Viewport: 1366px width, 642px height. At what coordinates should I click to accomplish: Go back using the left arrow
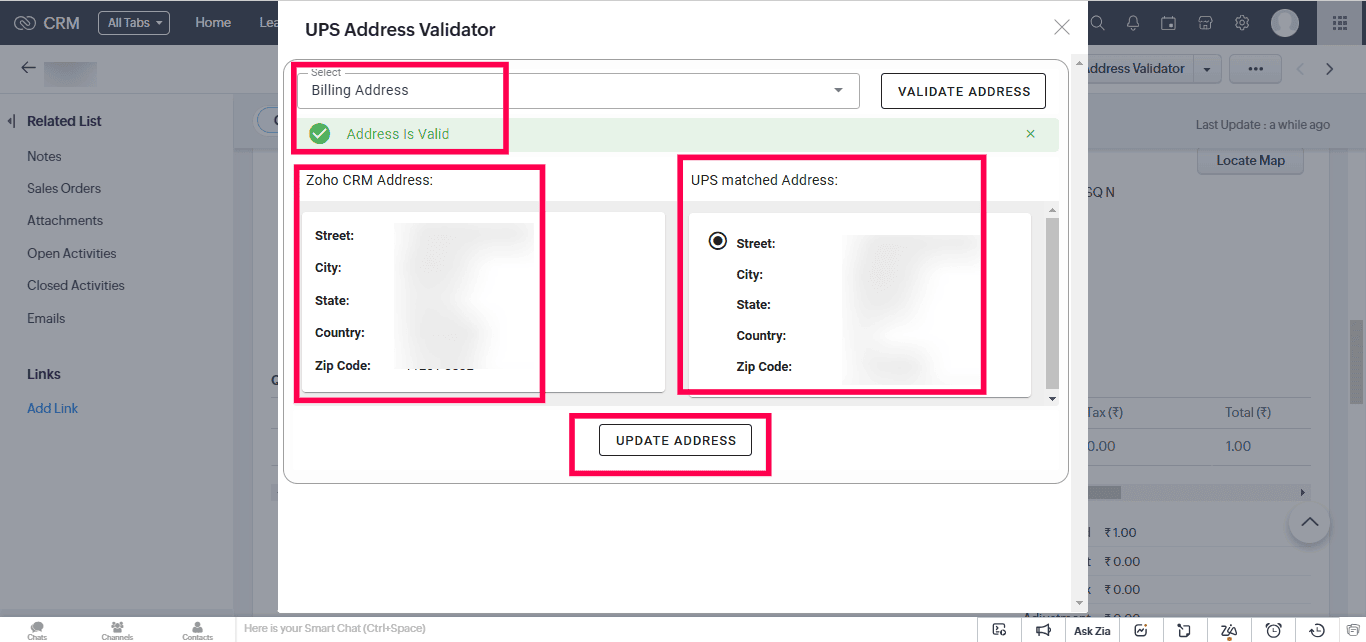pyautogui.click(x=28, y=68)
